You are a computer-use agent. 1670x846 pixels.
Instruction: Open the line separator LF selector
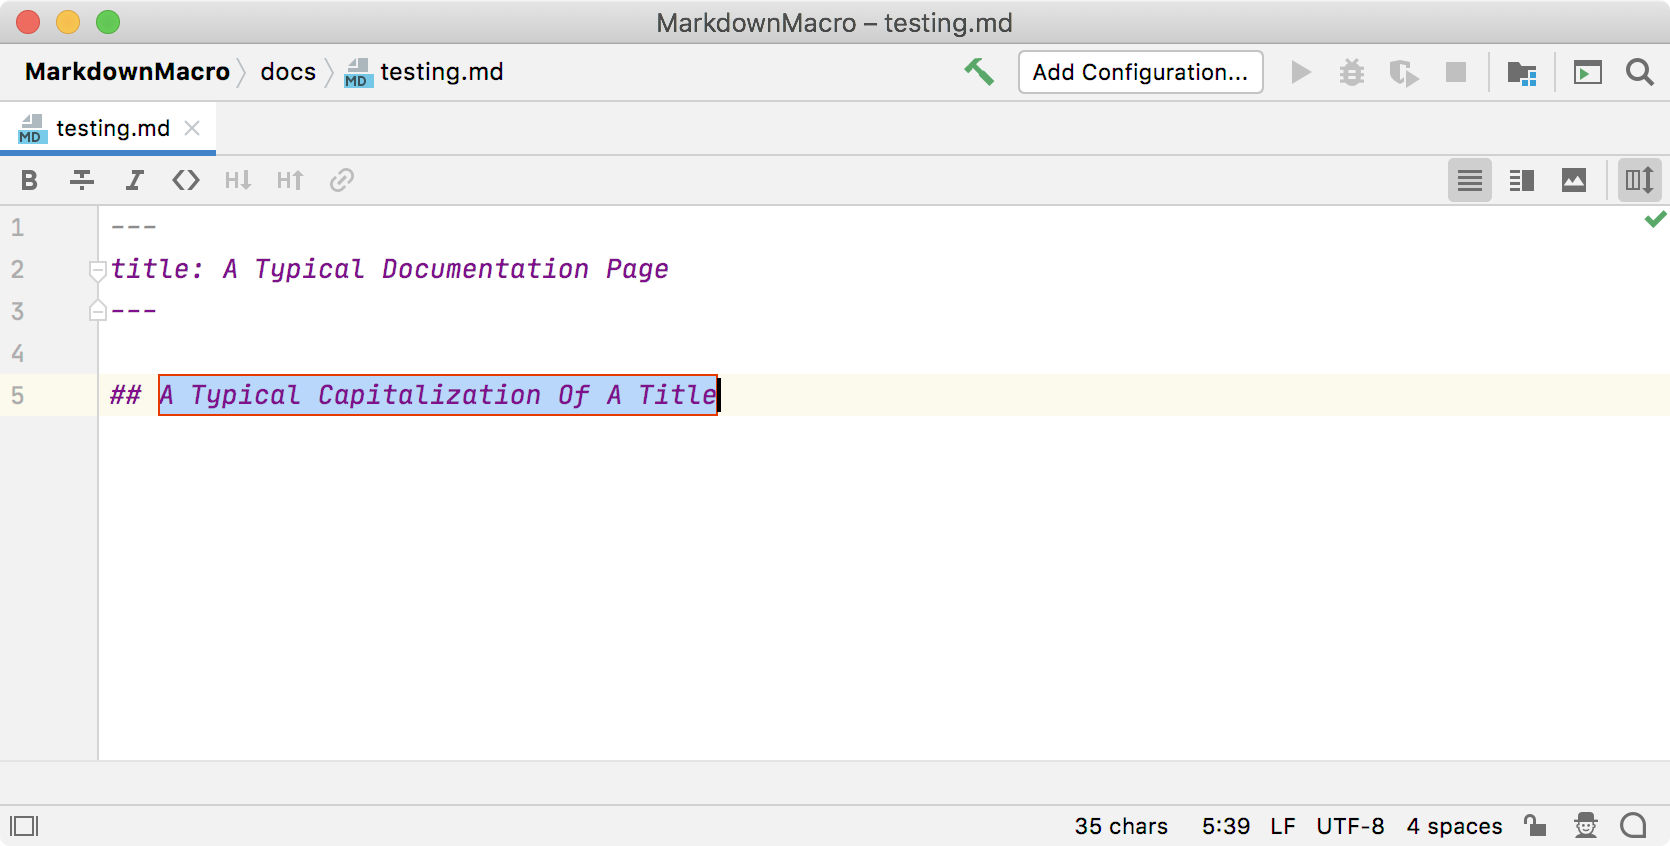(x=1282, y=826)
